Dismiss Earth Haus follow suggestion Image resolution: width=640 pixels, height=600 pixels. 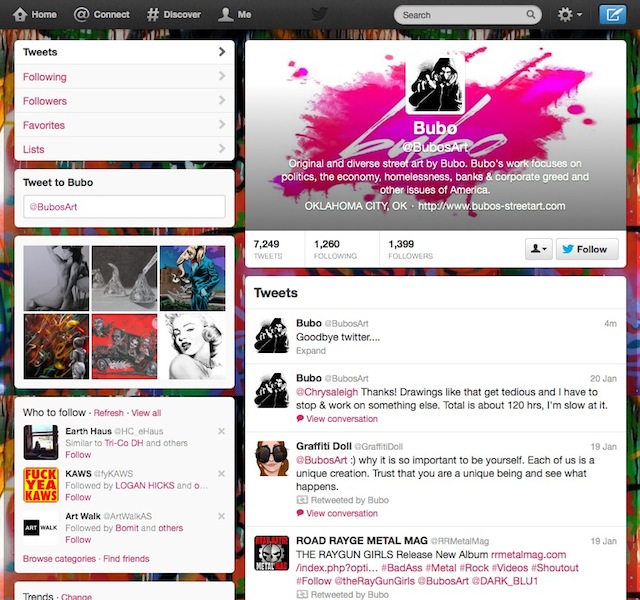click(221, 431)
